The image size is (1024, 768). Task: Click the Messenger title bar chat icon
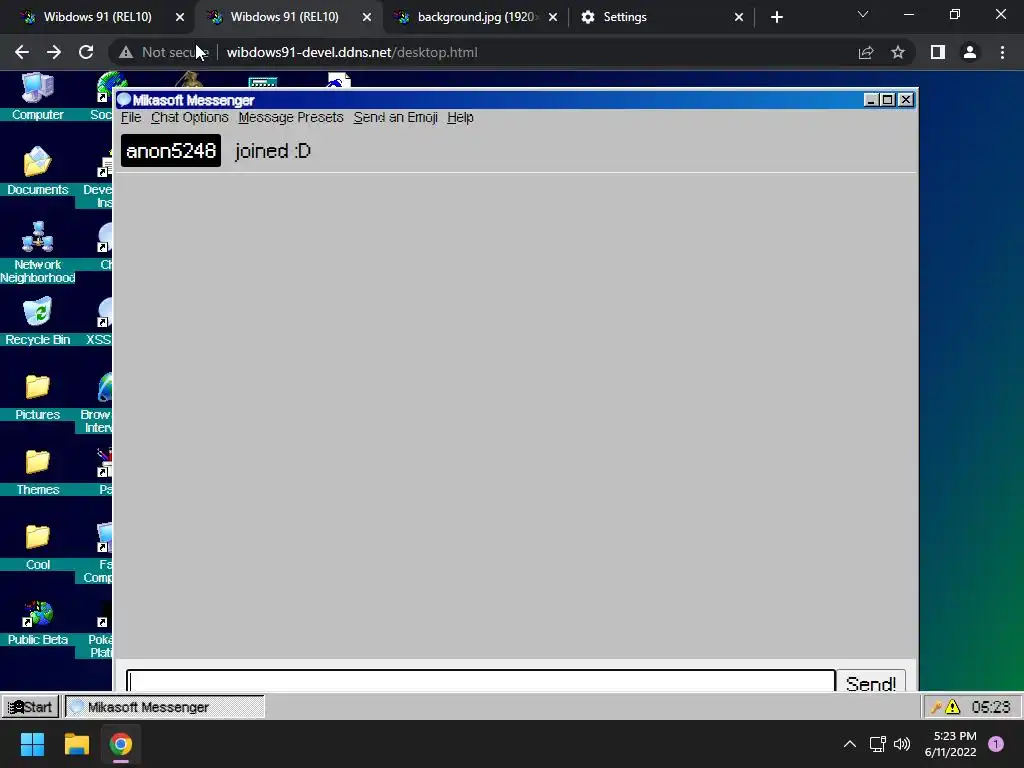click(x=124, y=100)
